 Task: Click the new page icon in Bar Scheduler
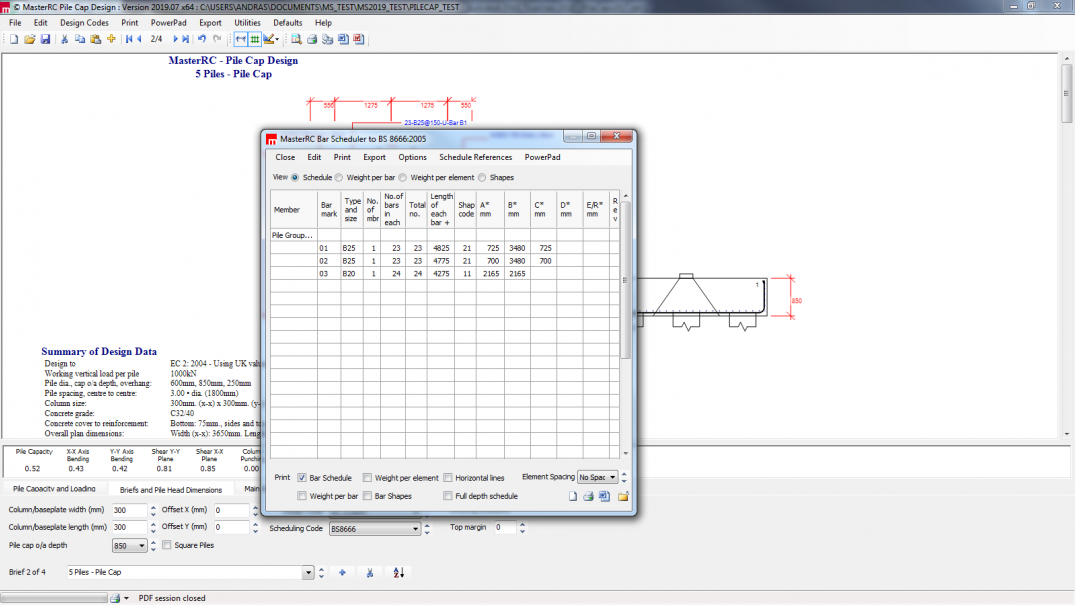tap(572, 496)
